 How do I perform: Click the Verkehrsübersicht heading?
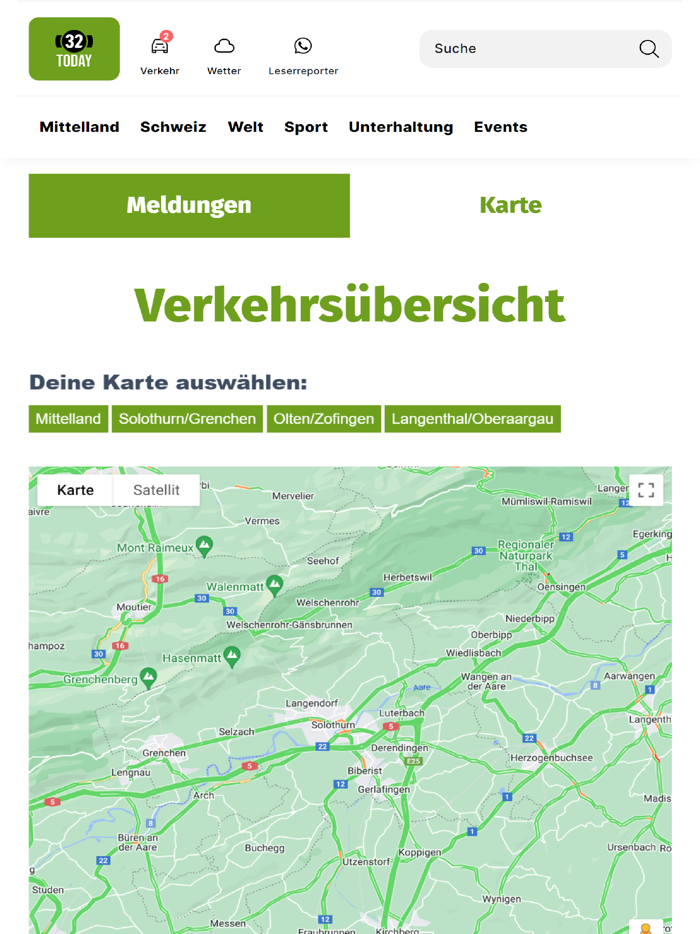tap(350, 305)
